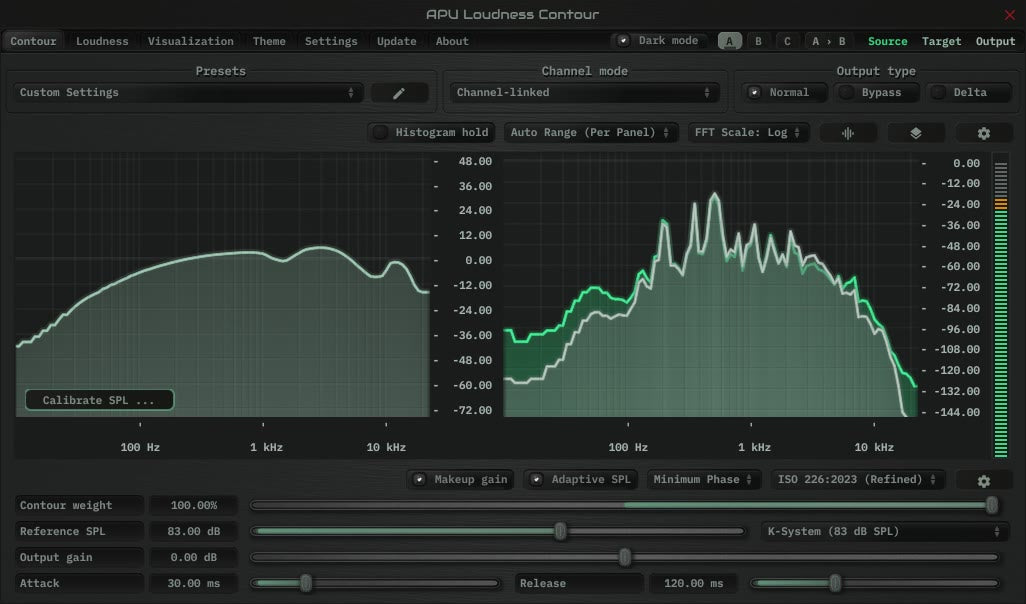Screen dimensions: 1026x604
Task: Open the Channel-linked channel mode dropdown
Action: coord(584,92)
